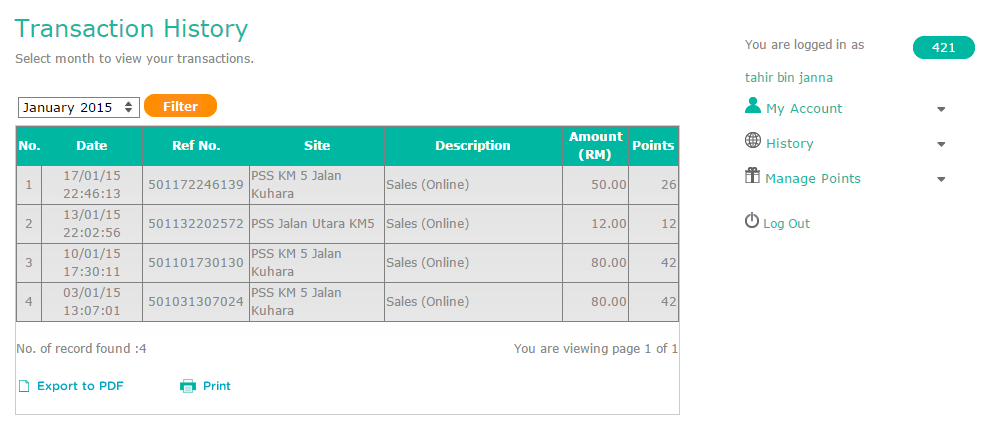Click the History globe icon
984x429 pixels.
pos(752,140)
